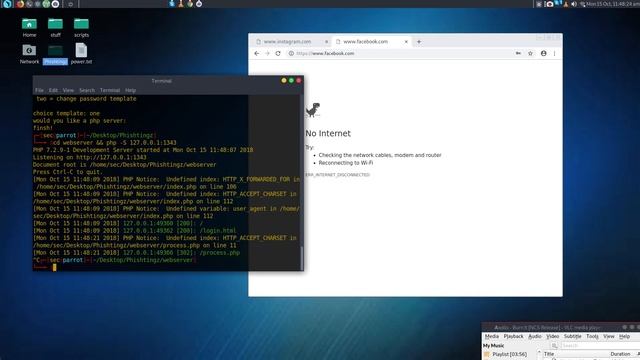640x360 pixels.
Task: Open the Terminal menu in the Terminal window
Action: click(110, 90)
